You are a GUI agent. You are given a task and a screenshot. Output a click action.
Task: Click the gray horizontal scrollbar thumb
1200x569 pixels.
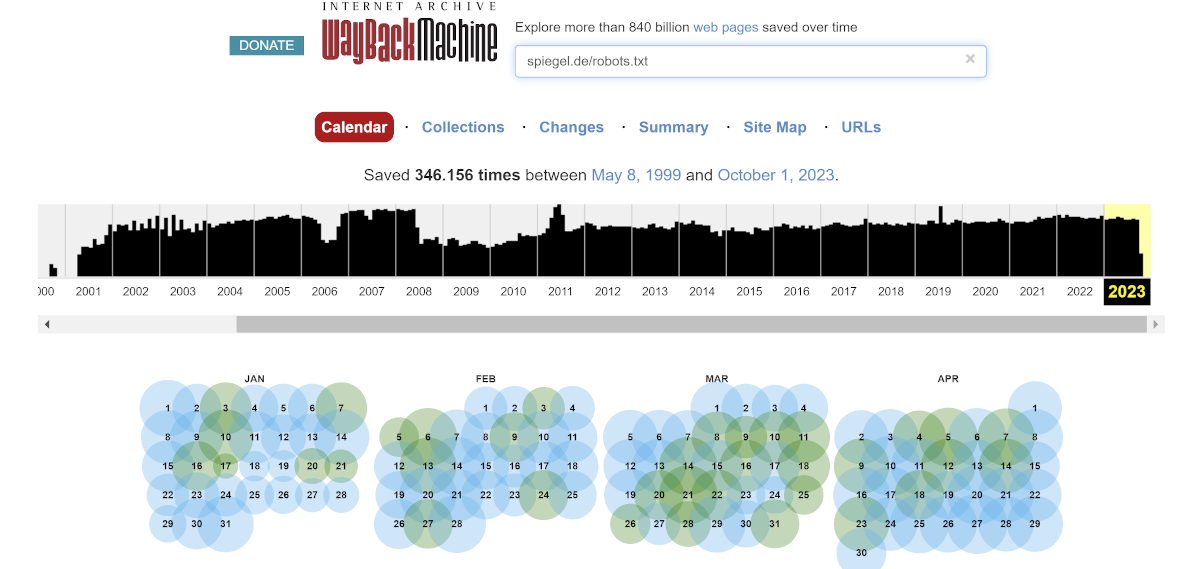[692, 324]
